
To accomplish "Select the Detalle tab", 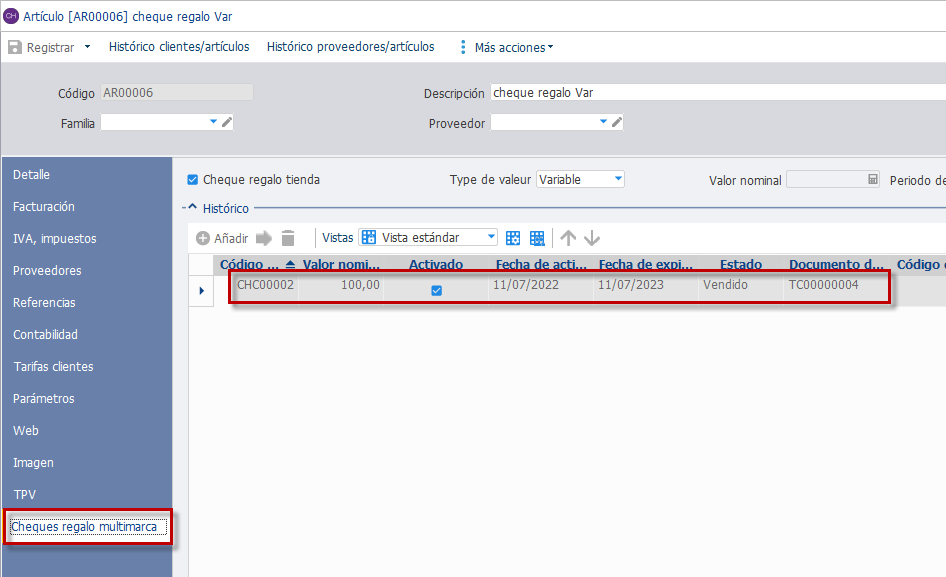I will [31, 174].
